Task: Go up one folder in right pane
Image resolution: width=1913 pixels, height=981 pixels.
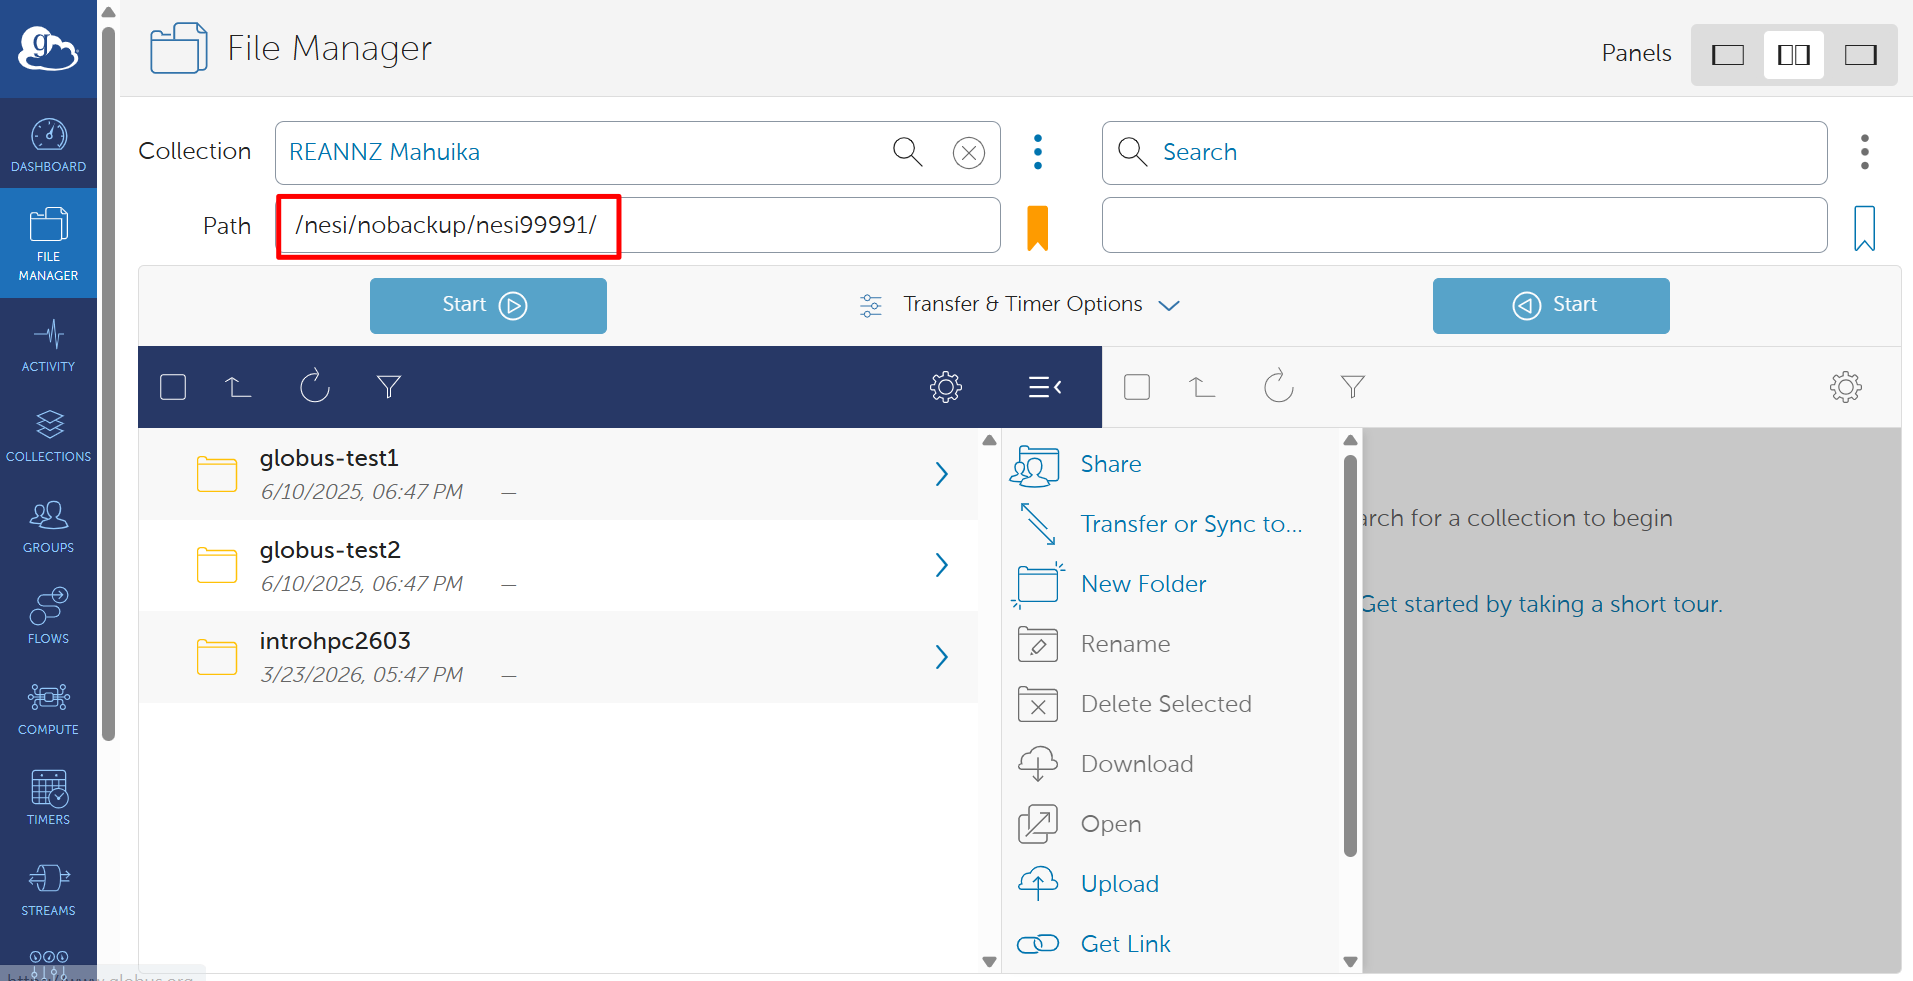Action: [x=1202, y=387]
